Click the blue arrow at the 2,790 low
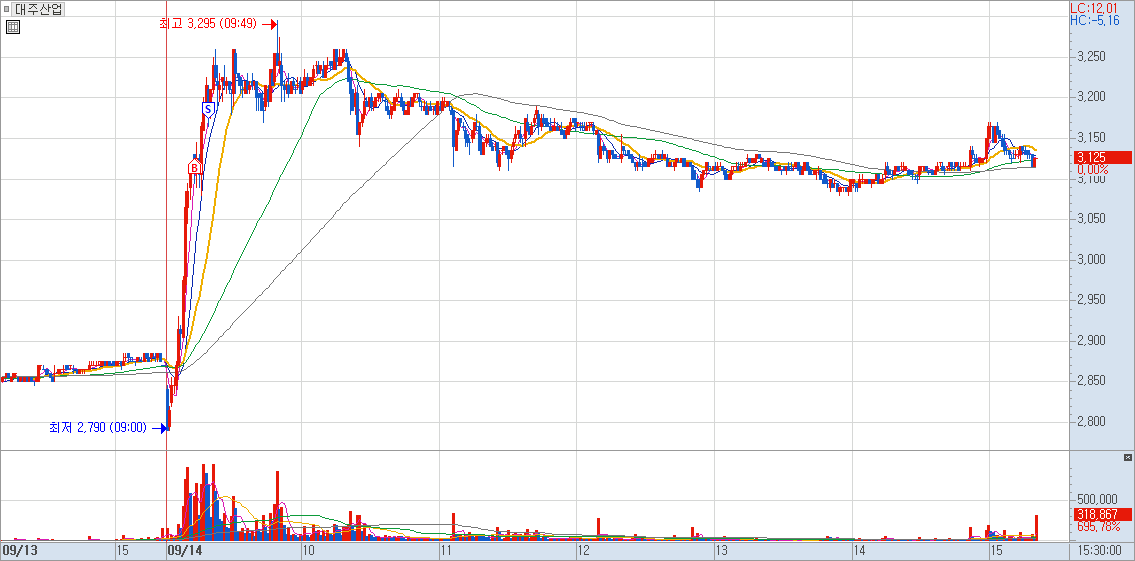This screenshot has height=561, width=1135. 160,428
